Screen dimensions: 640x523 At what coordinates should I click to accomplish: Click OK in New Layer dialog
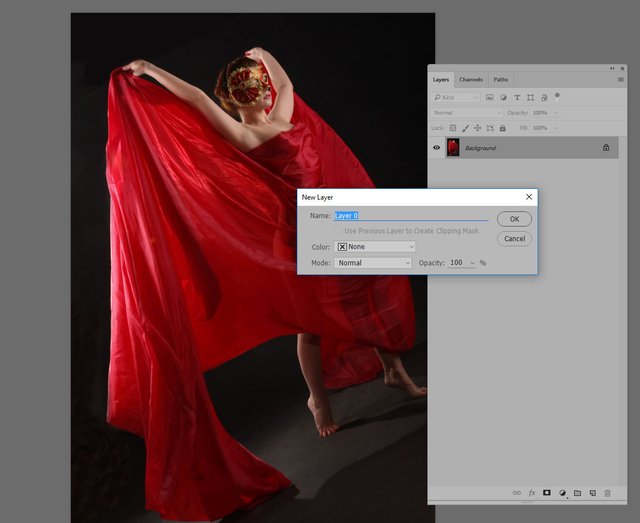(514, 219)
